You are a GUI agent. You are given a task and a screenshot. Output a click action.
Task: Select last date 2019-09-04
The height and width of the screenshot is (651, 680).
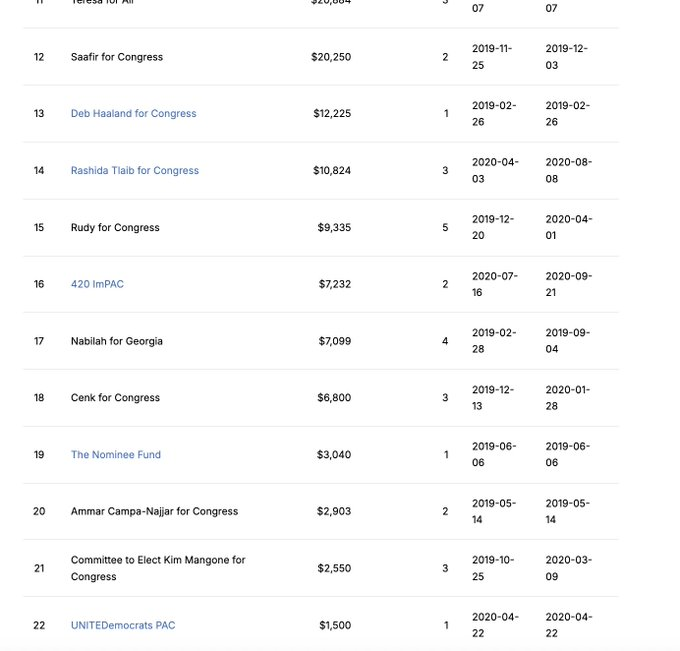click(568, 341)
